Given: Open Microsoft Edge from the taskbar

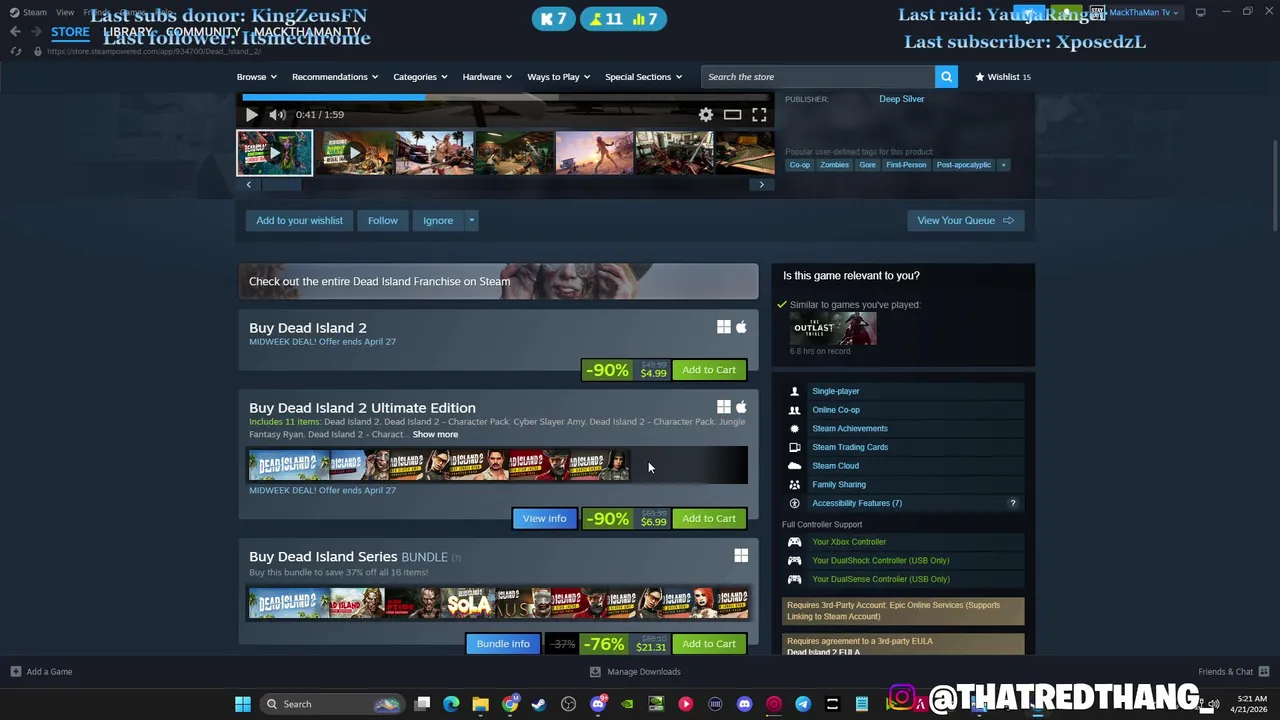Looking at the screenshot, I should tap(451, 704).
